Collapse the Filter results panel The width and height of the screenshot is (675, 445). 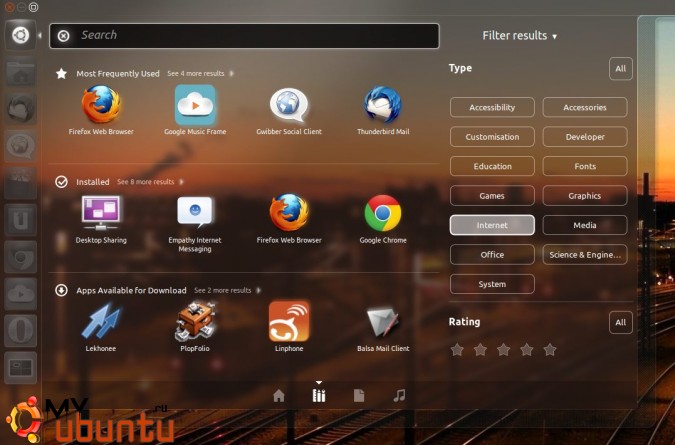519,36
